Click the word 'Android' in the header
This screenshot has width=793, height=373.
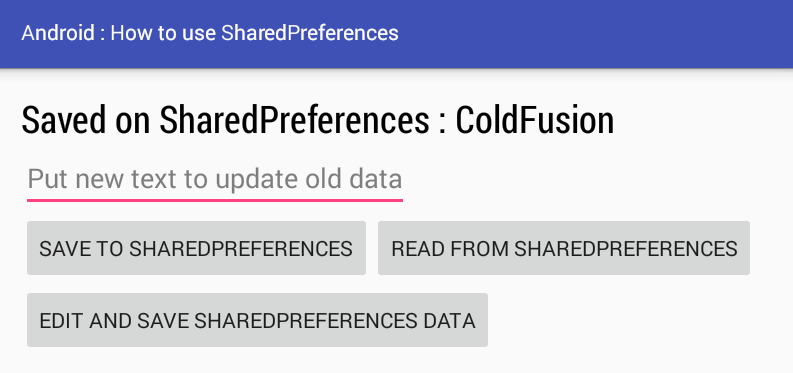point(58,33)
